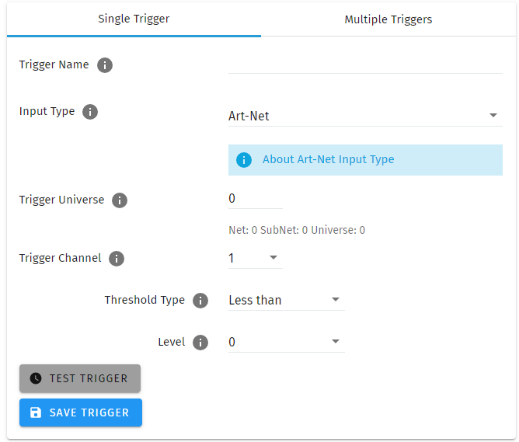Click the Save Trigger button
This screenshot has height=442, width=519.
81,413
